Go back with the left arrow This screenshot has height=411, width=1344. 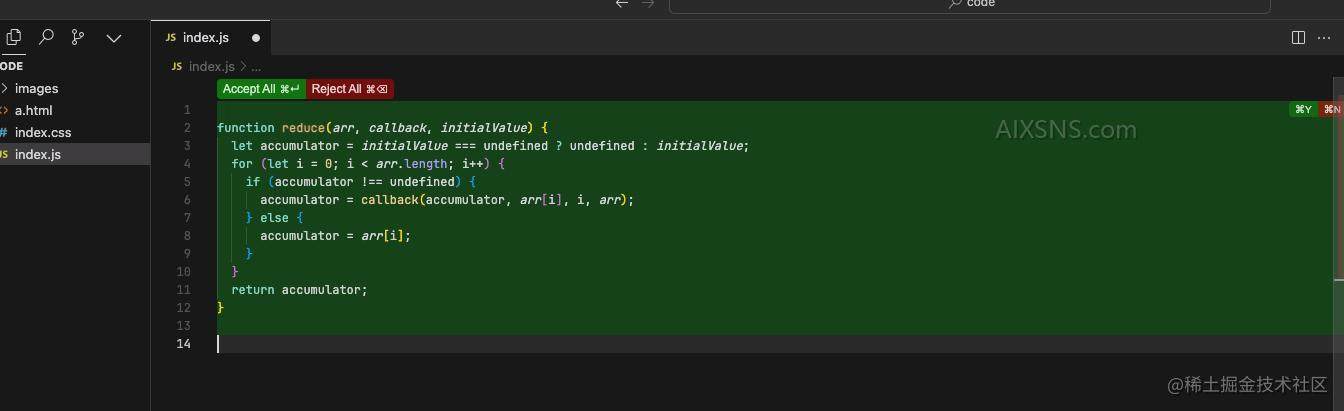pyautogui.click(x=622, y=4)
